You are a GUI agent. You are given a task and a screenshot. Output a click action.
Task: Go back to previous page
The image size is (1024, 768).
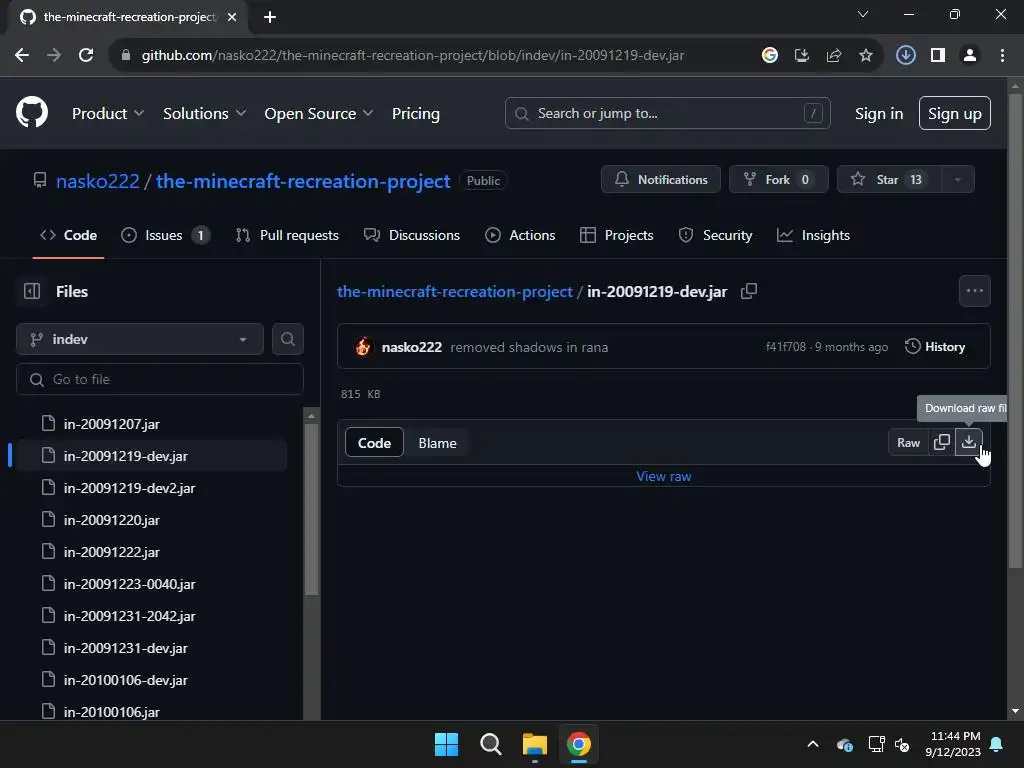[22, 55]
